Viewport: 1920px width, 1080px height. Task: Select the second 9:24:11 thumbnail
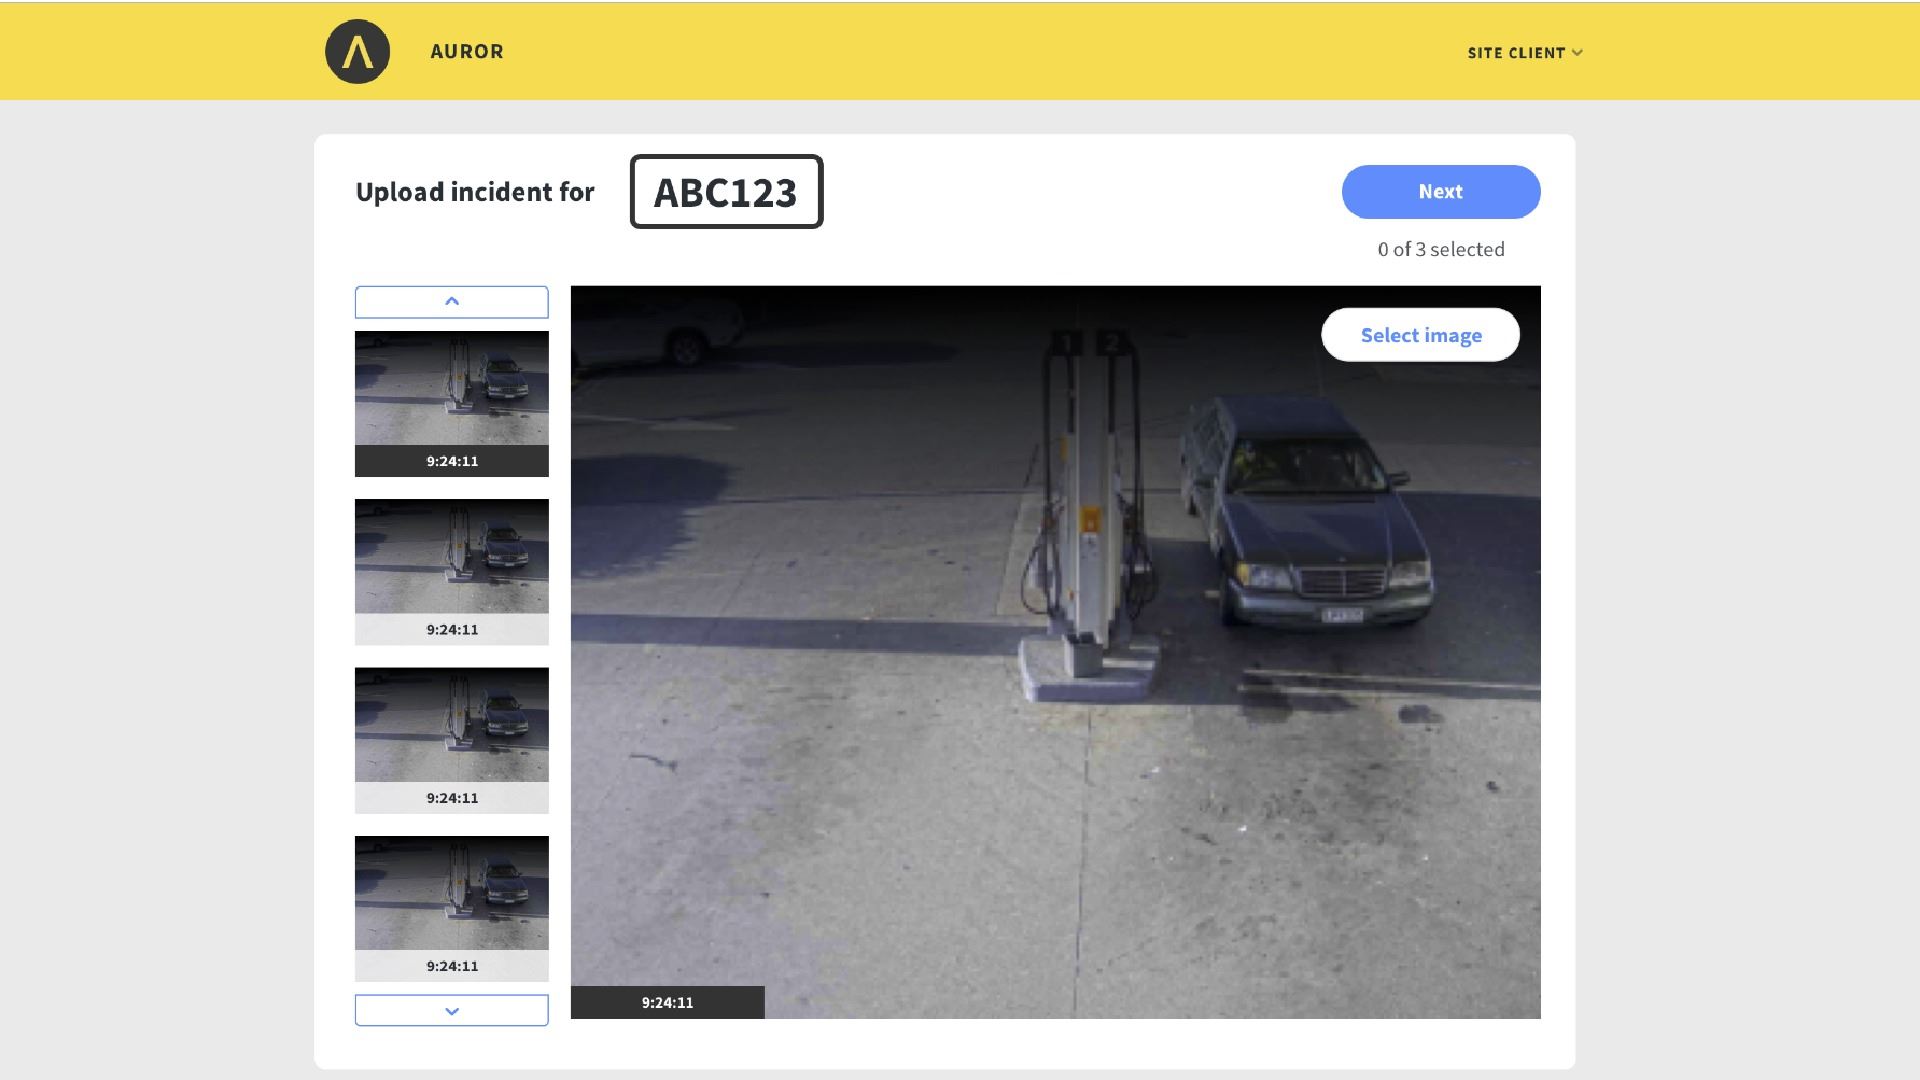coord(452,572)
